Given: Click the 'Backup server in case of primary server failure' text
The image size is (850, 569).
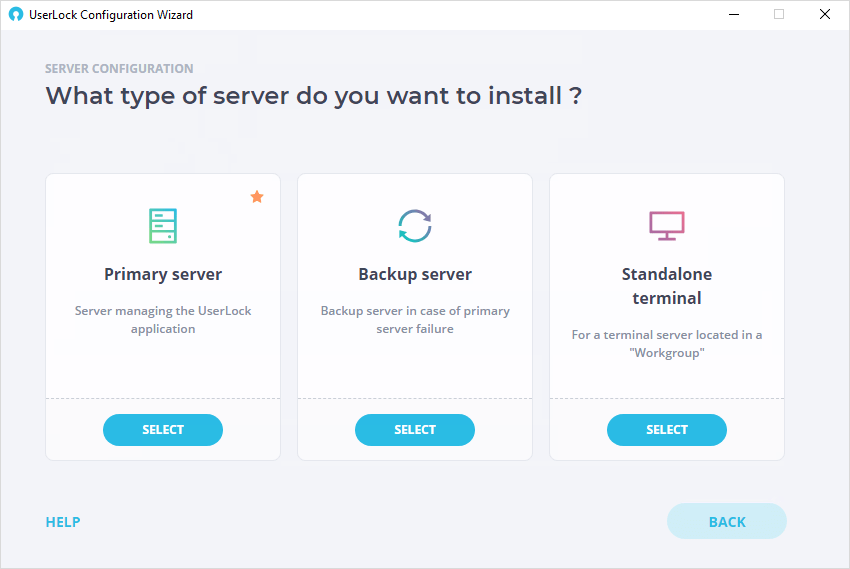Looking at the screenshot, I should coord(415,320).
